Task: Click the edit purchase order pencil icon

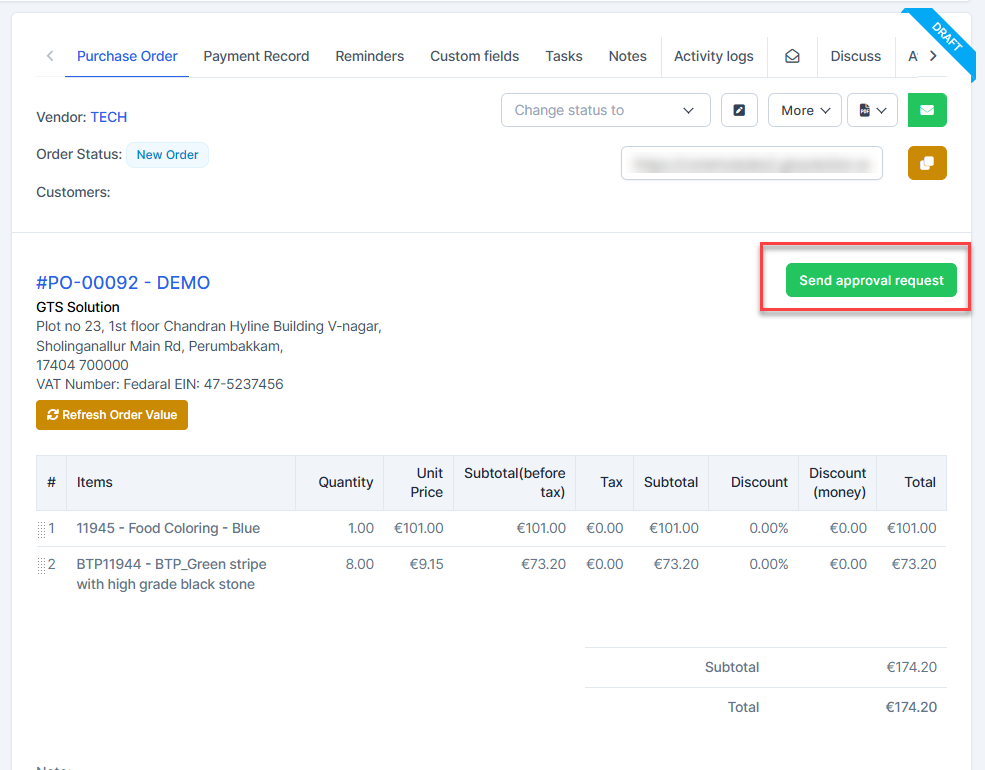Action: [x=739, y=110]
